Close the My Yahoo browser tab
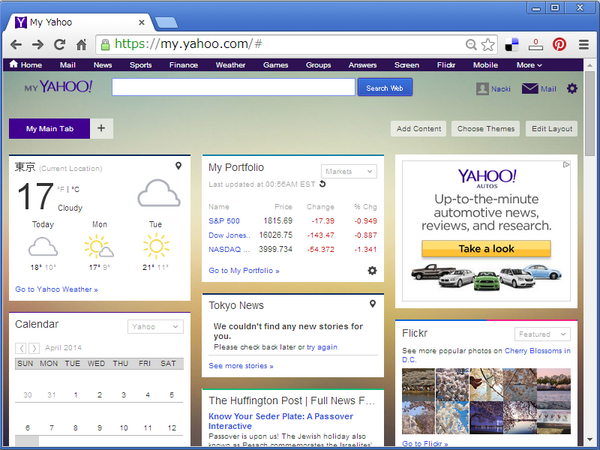Viewport: 600px width, 450px height. point(142,23)
